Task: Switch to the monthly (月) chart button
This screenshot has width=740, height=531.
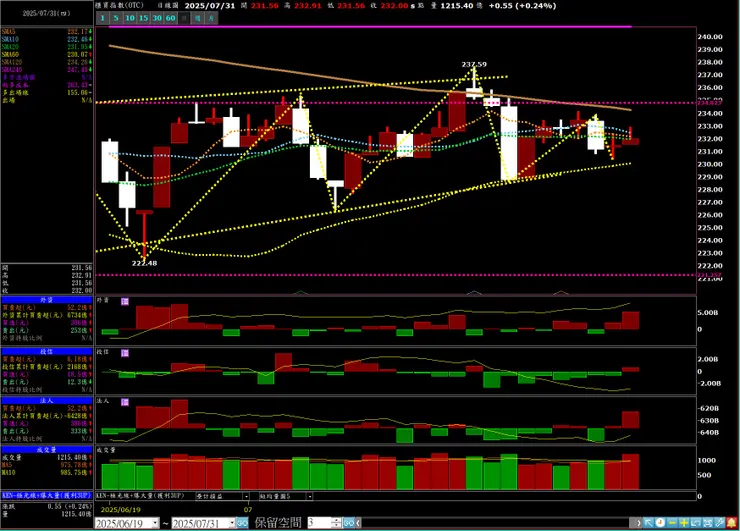Action: click(x=211, y=18)
